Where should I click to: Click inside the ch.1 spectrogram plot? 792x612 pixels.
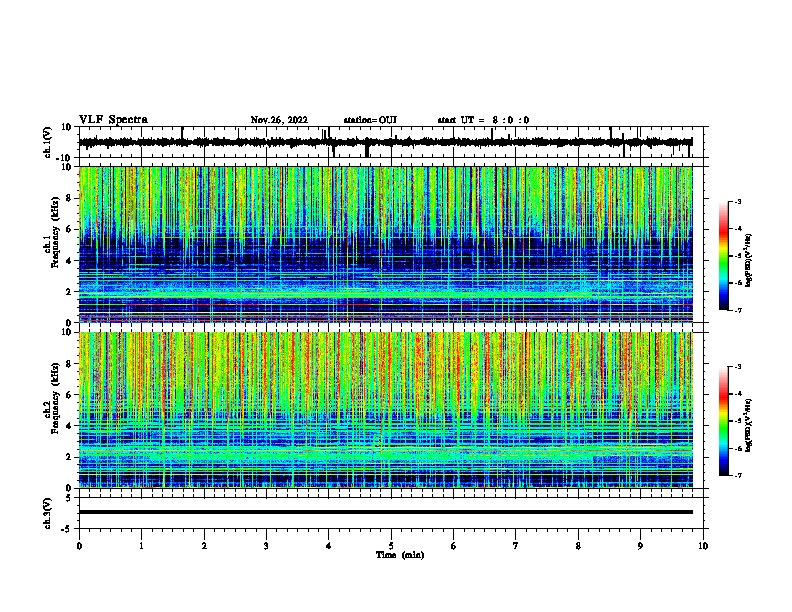coord(386,244)
